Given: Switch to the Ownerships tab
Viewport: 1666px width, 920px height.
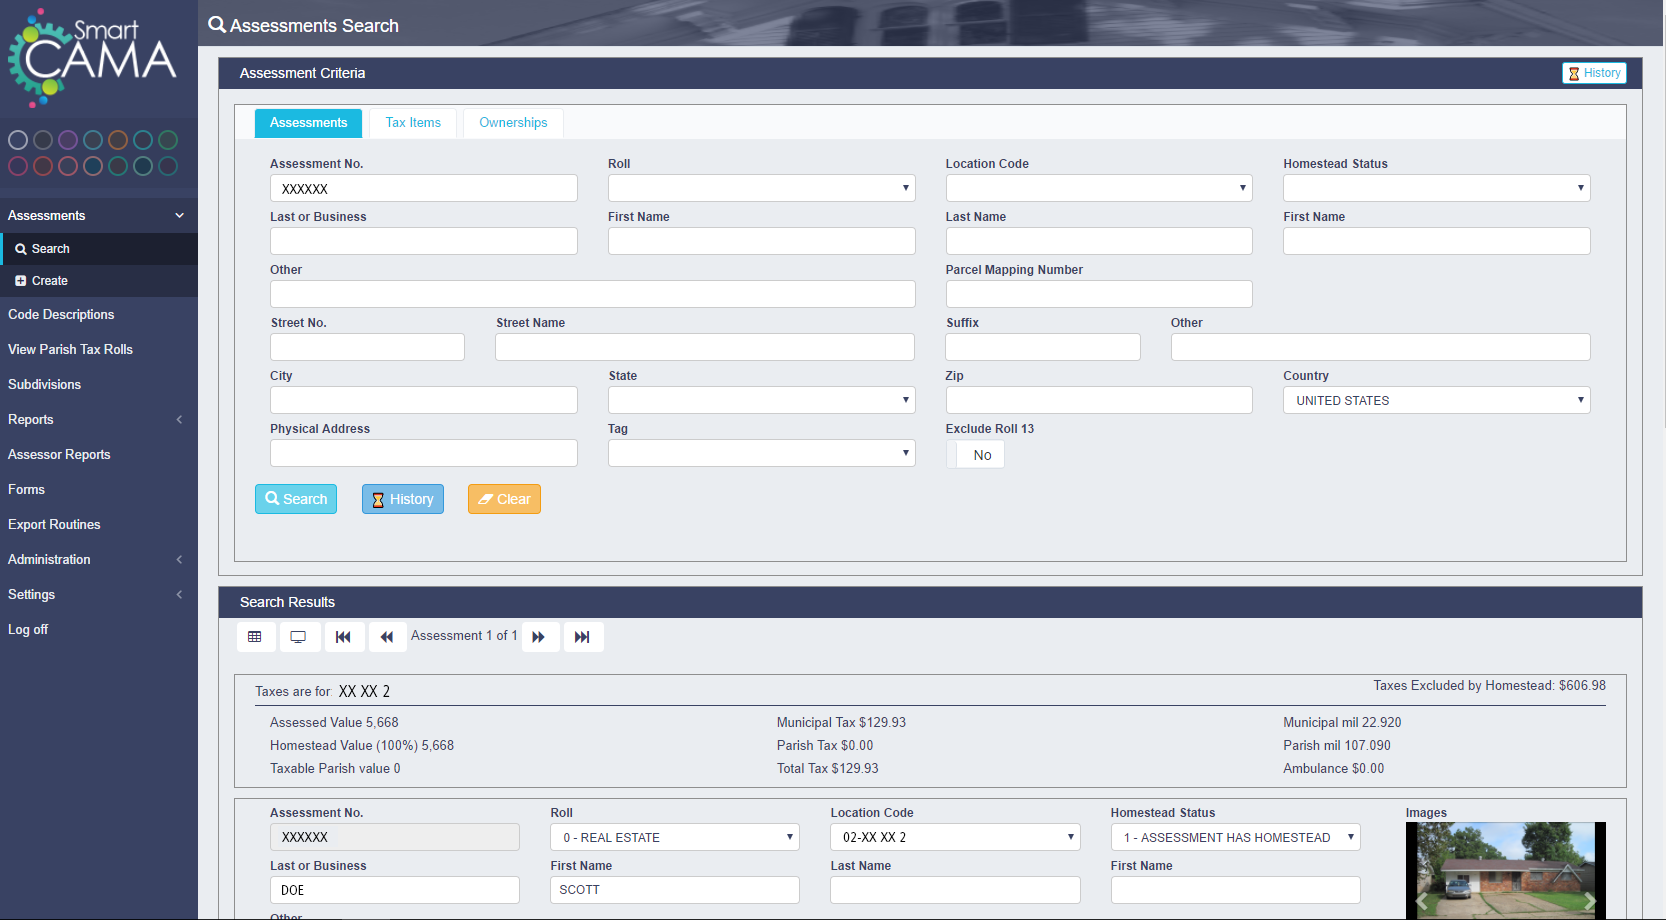Looking at the screenshot, I should pos(513,123).
